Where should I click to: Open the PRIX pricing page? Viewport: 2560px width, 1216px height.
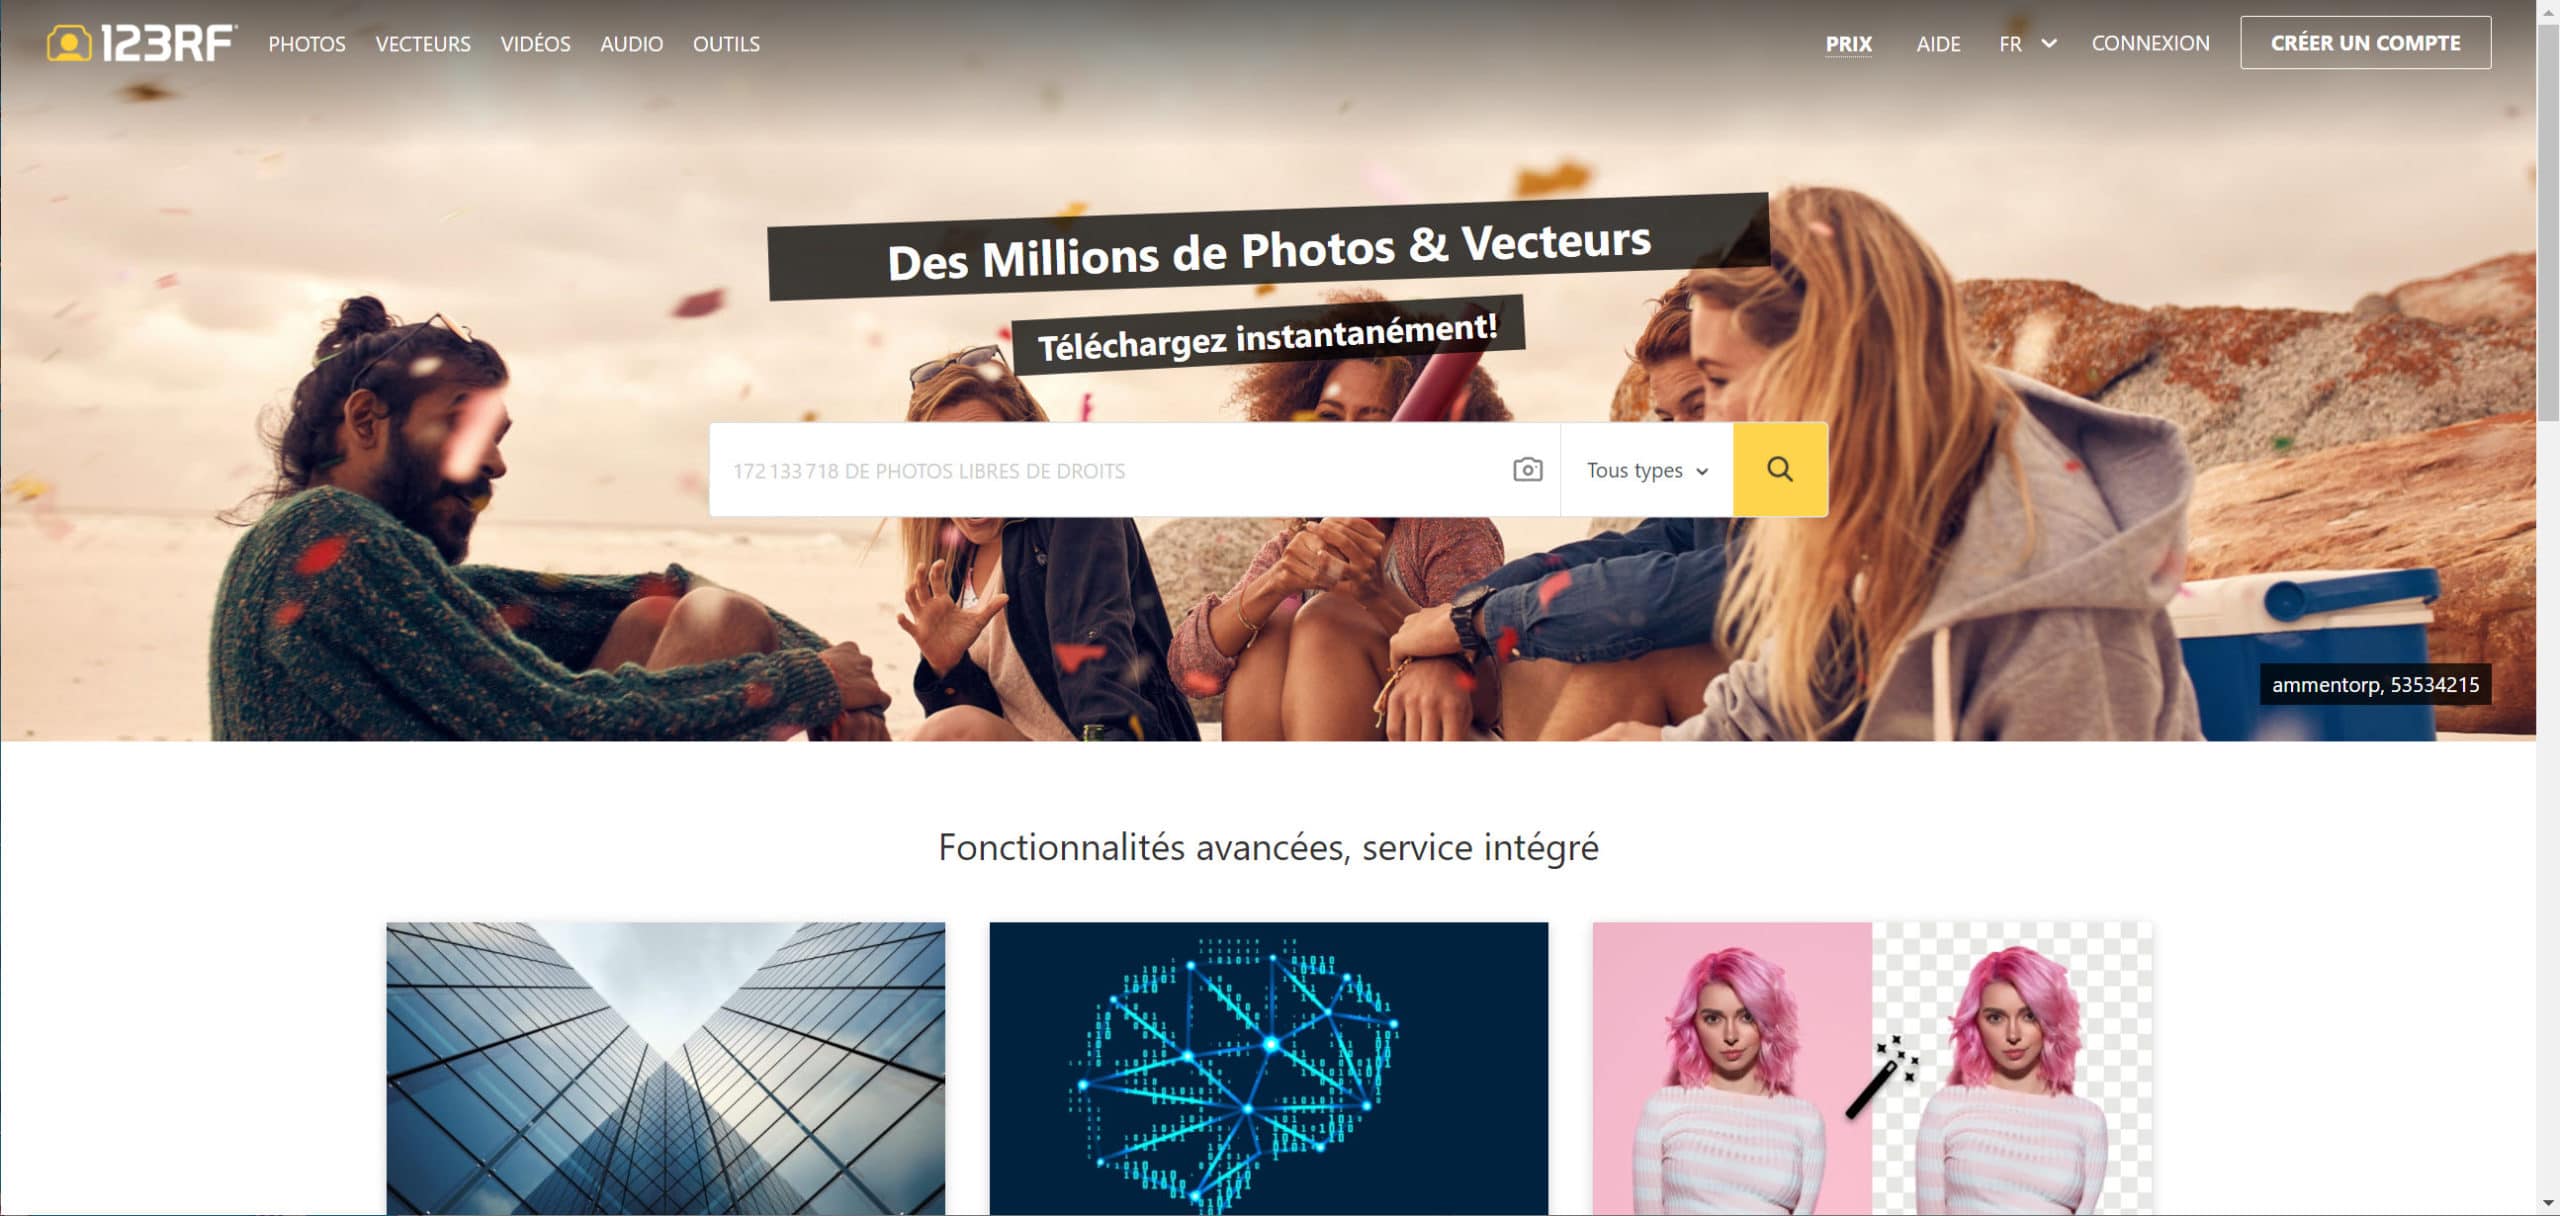1848,44
